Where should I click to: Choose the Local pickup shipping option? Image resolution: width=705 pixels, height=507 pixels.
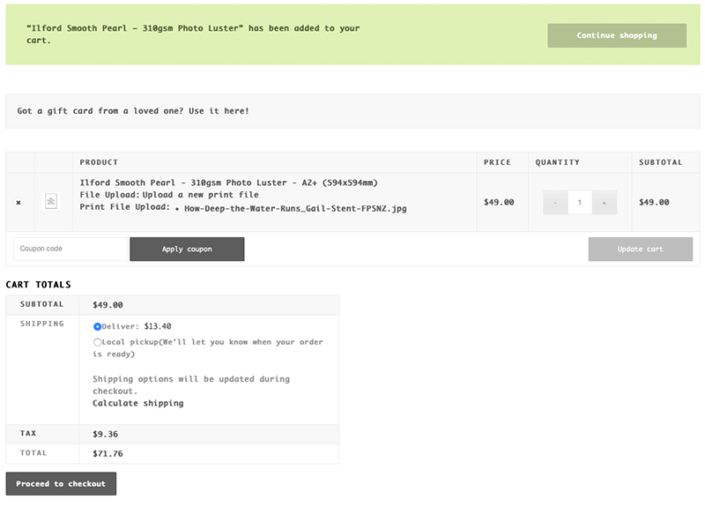point(98,342)
